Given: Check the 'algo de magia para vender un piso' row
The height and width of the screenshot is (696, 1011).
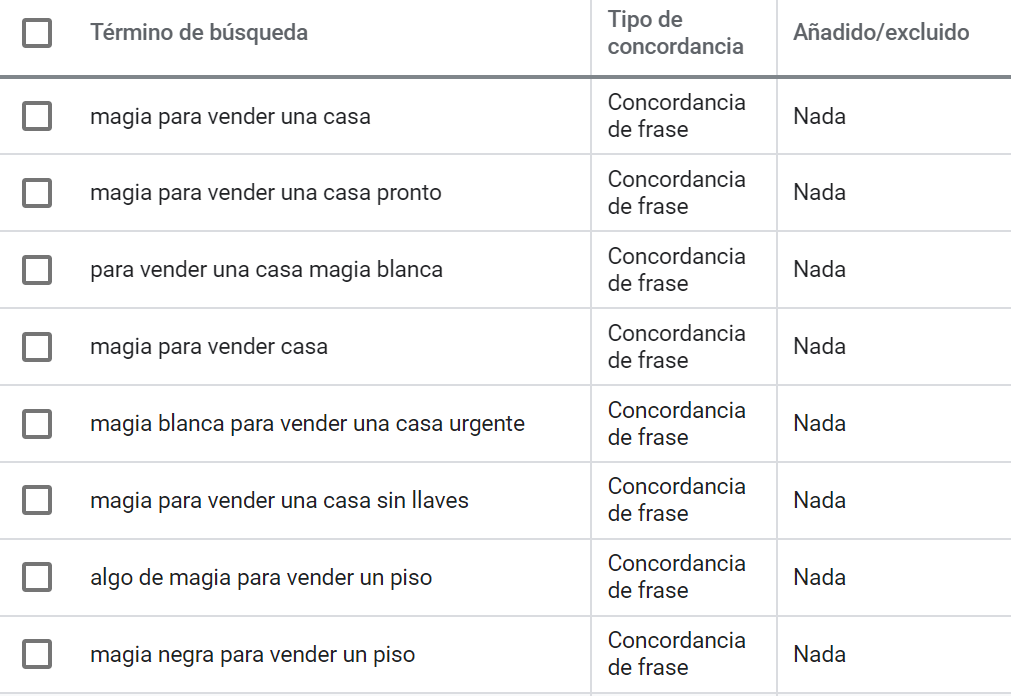Looking at the screenshot, I should tap(37, 577).
